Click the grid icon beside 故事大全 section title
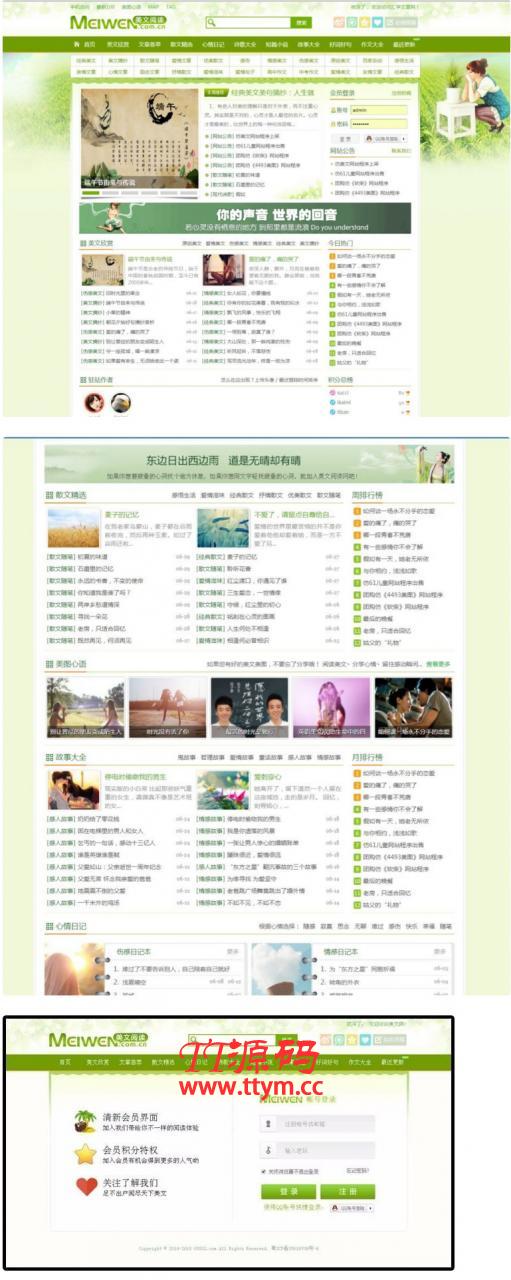Viewport: 511px width, 1280px height. pos(49,757)
